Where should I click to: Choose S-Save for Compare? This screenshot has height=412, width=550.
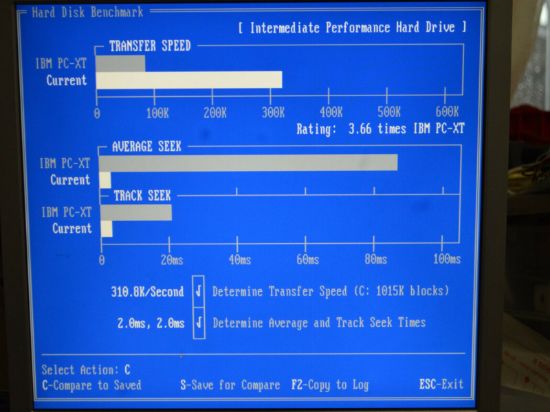click(230, 385)
